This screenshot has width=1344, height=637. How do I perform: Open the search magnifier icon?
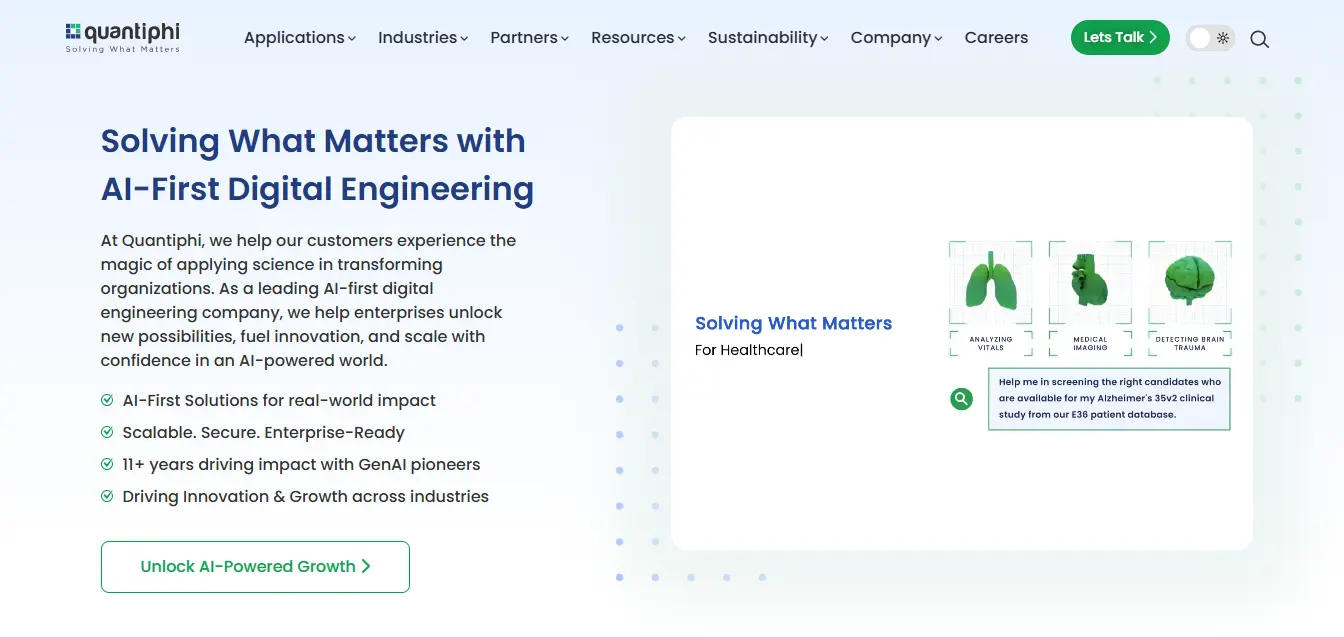click(x=1259, y=39)
